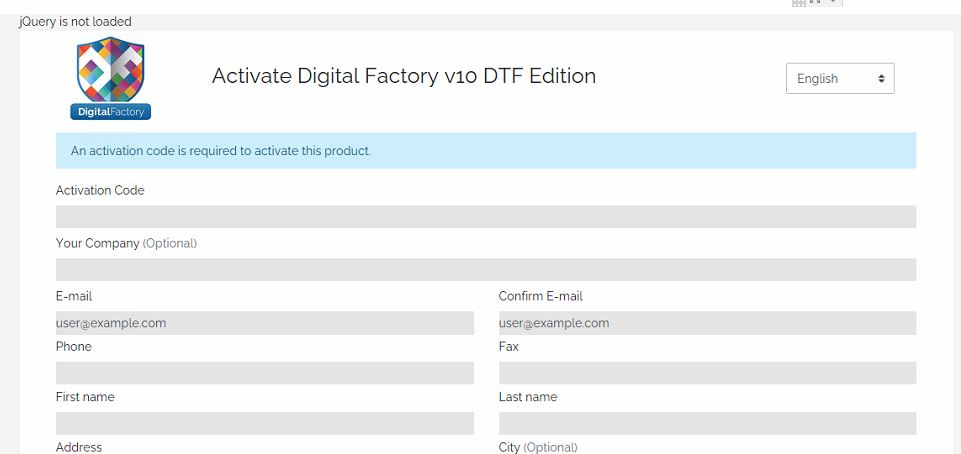Focus the Activation Code input field

click(486, 217)
